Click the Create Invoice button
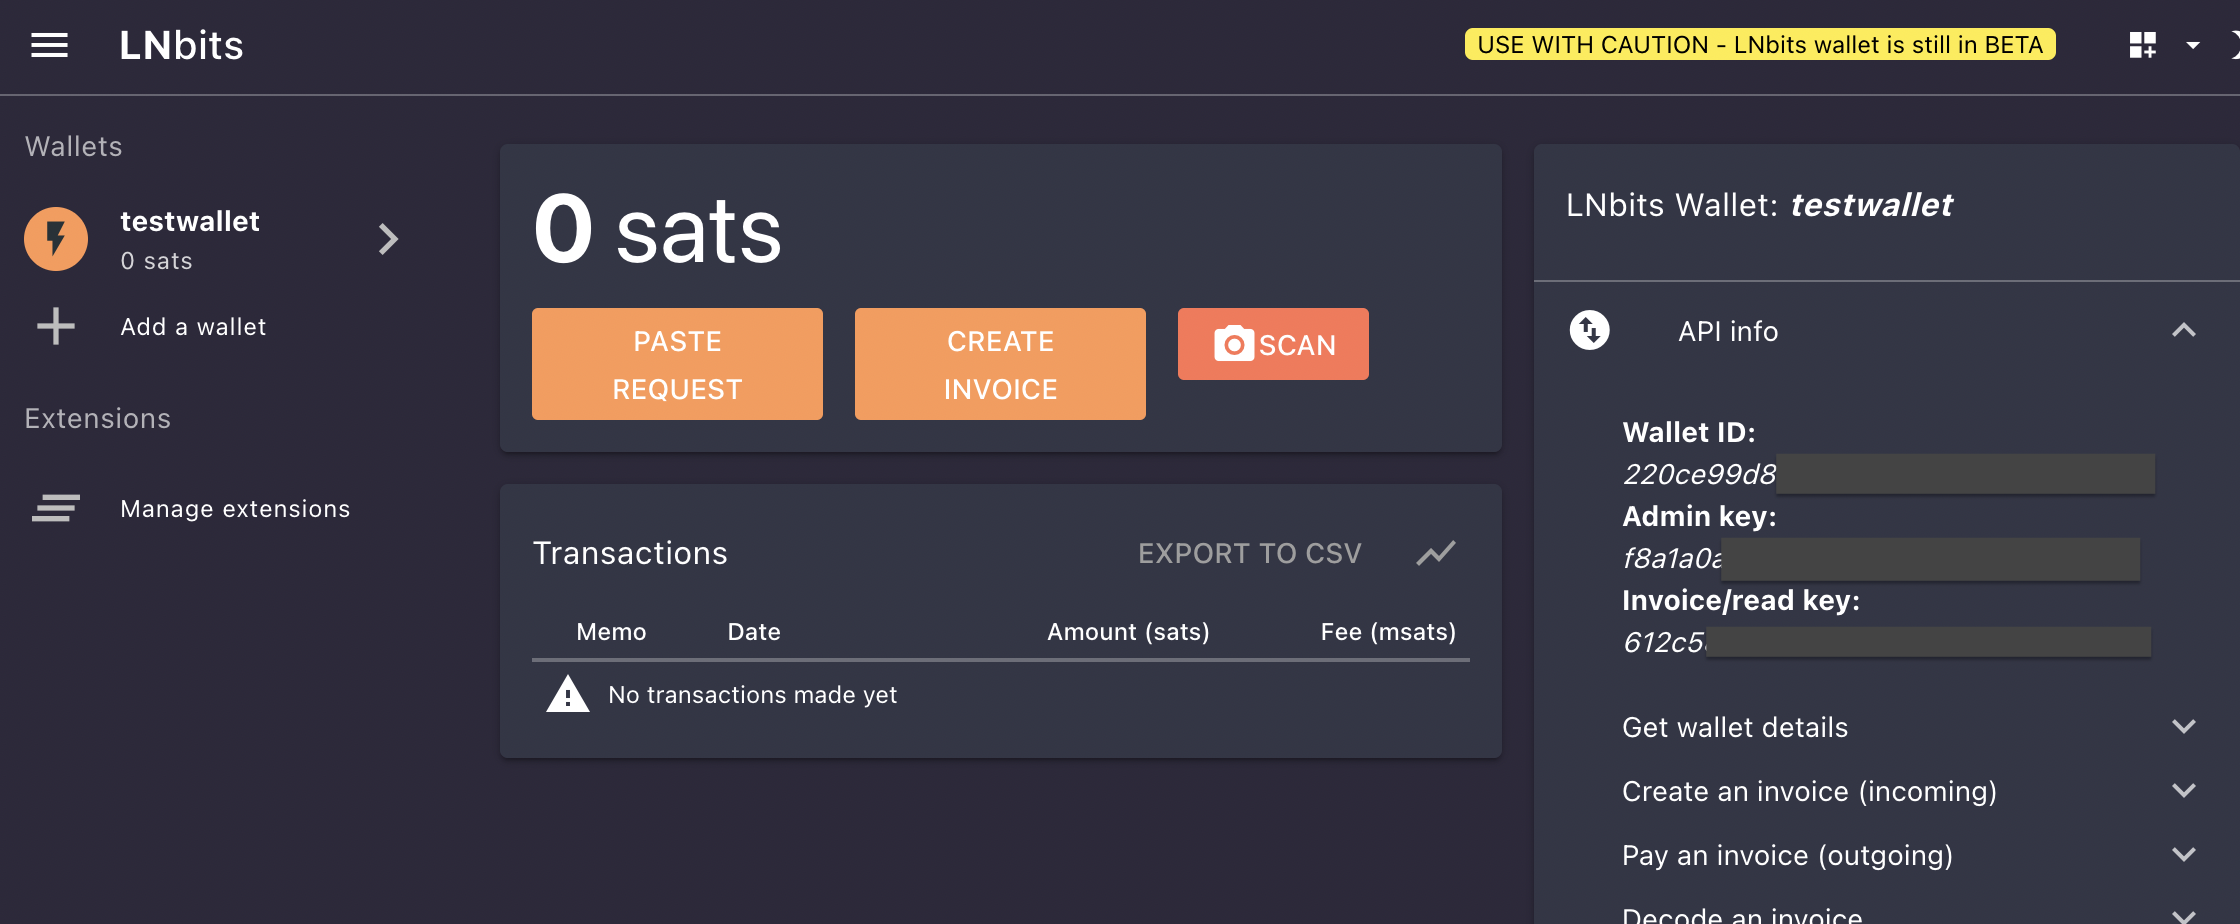This screenshot has height=924, width=2240. click(x=1000, y=364)
